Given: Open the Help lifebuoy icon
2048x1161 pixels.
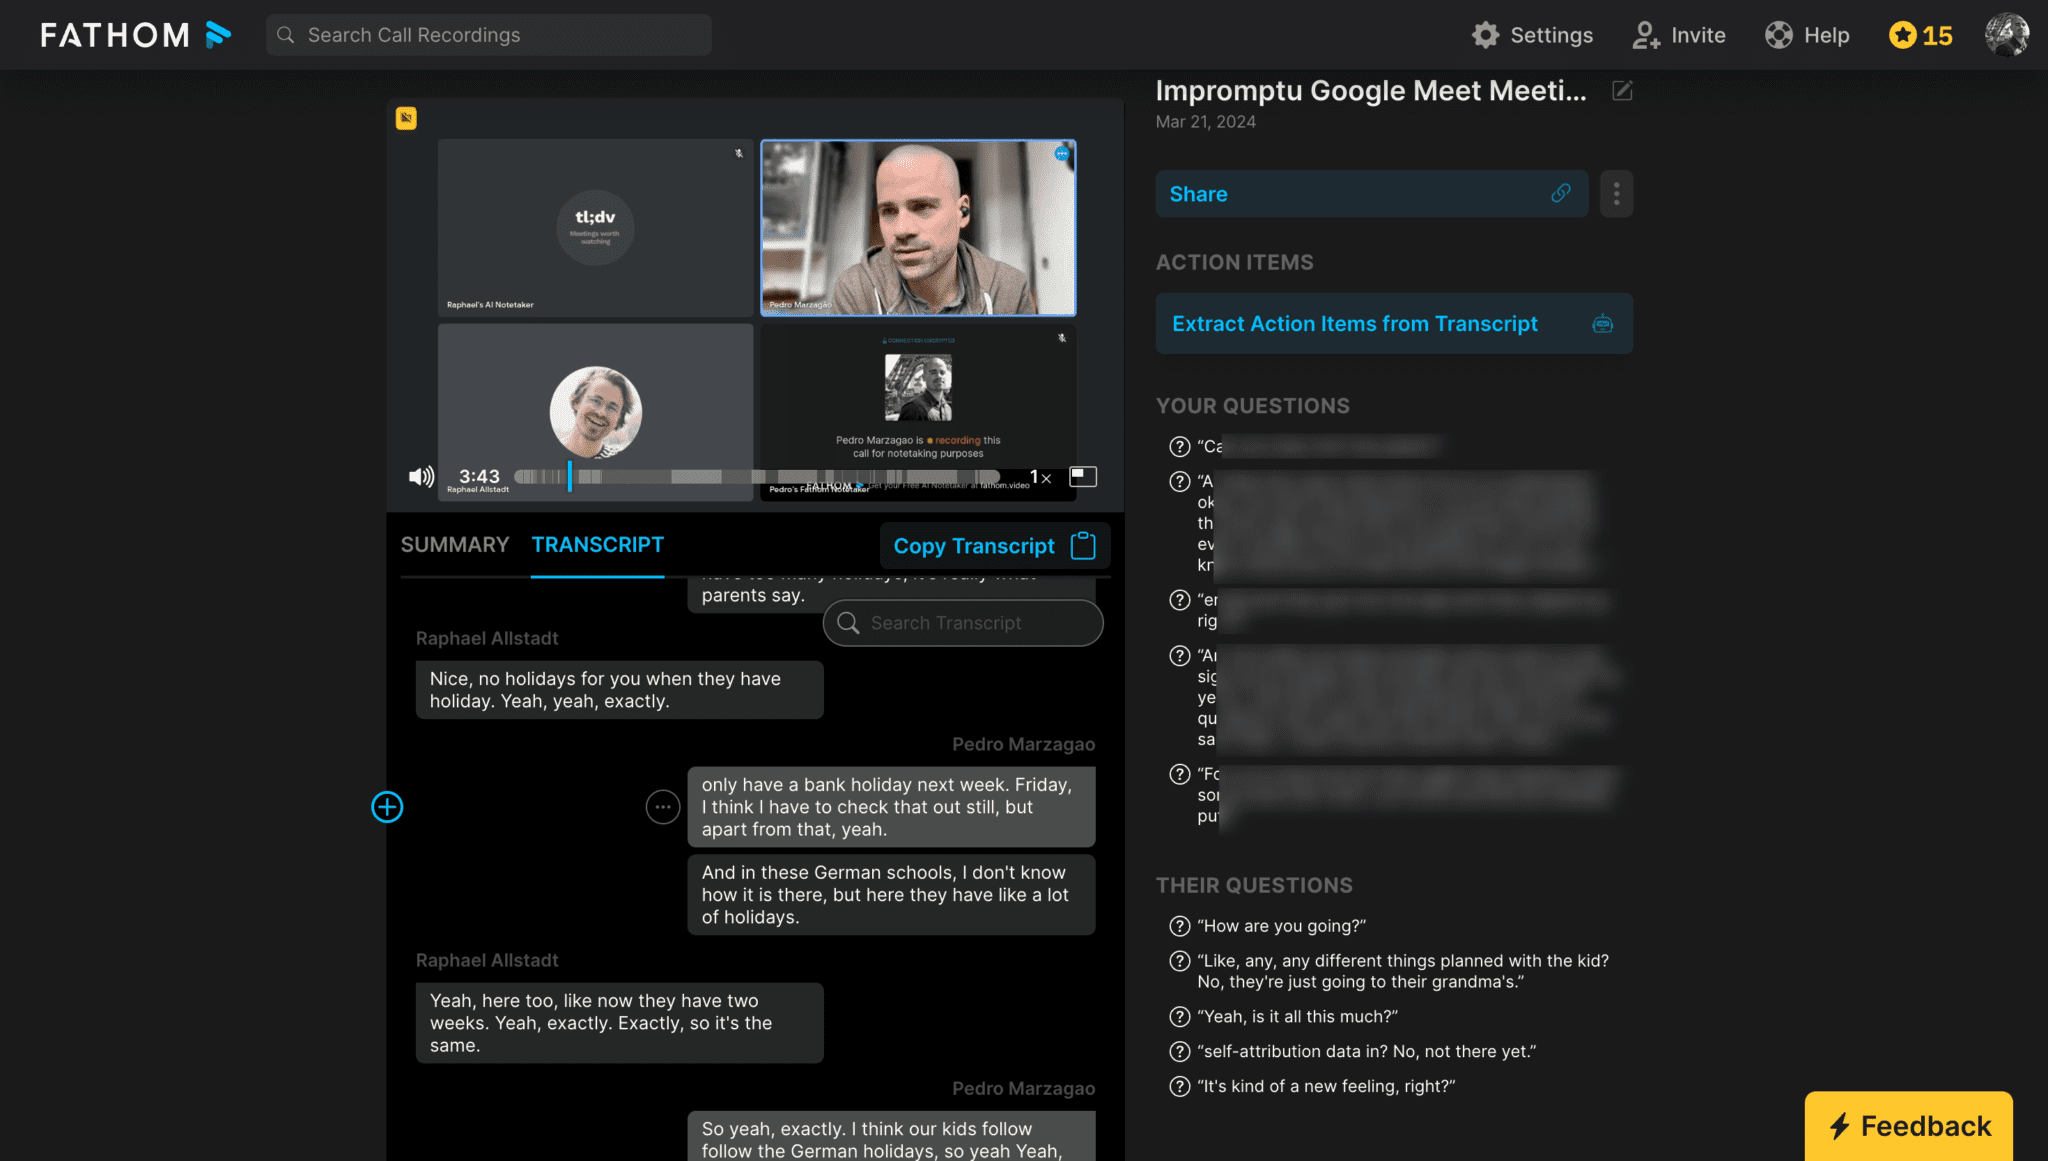Looking at the screenshot, I should click(1779, 35).
